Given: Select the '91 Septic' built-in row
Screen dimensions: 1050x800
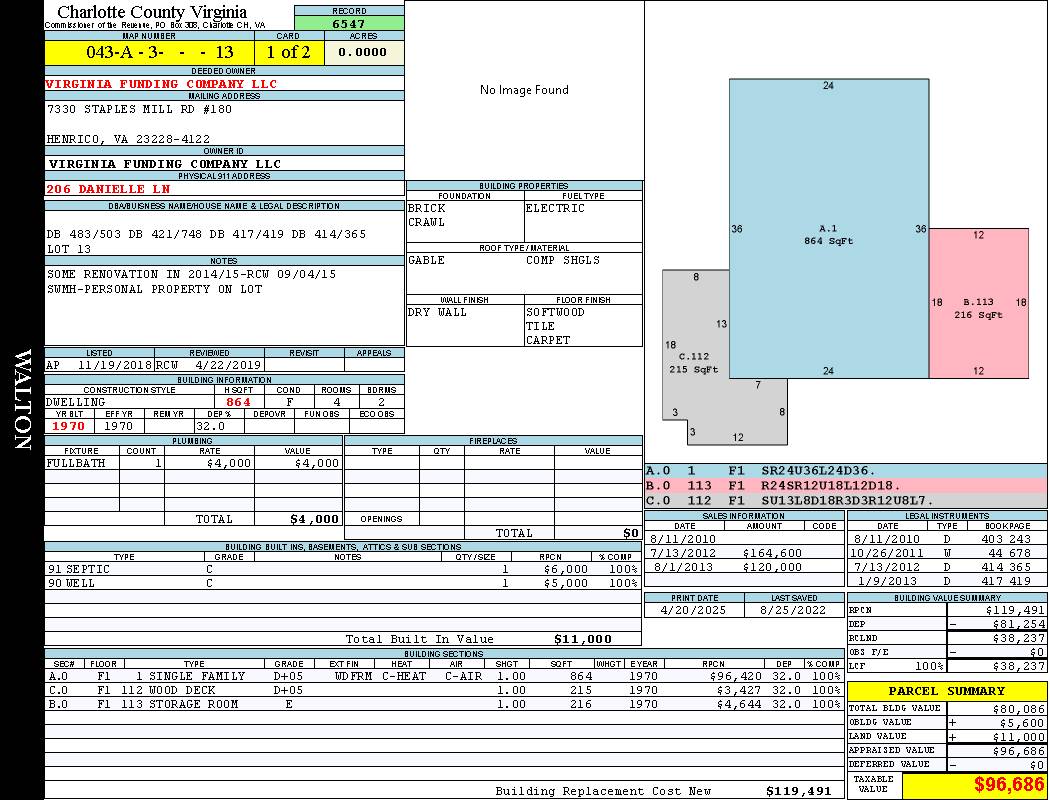Looking at the screenshot, I should [340, 568].
